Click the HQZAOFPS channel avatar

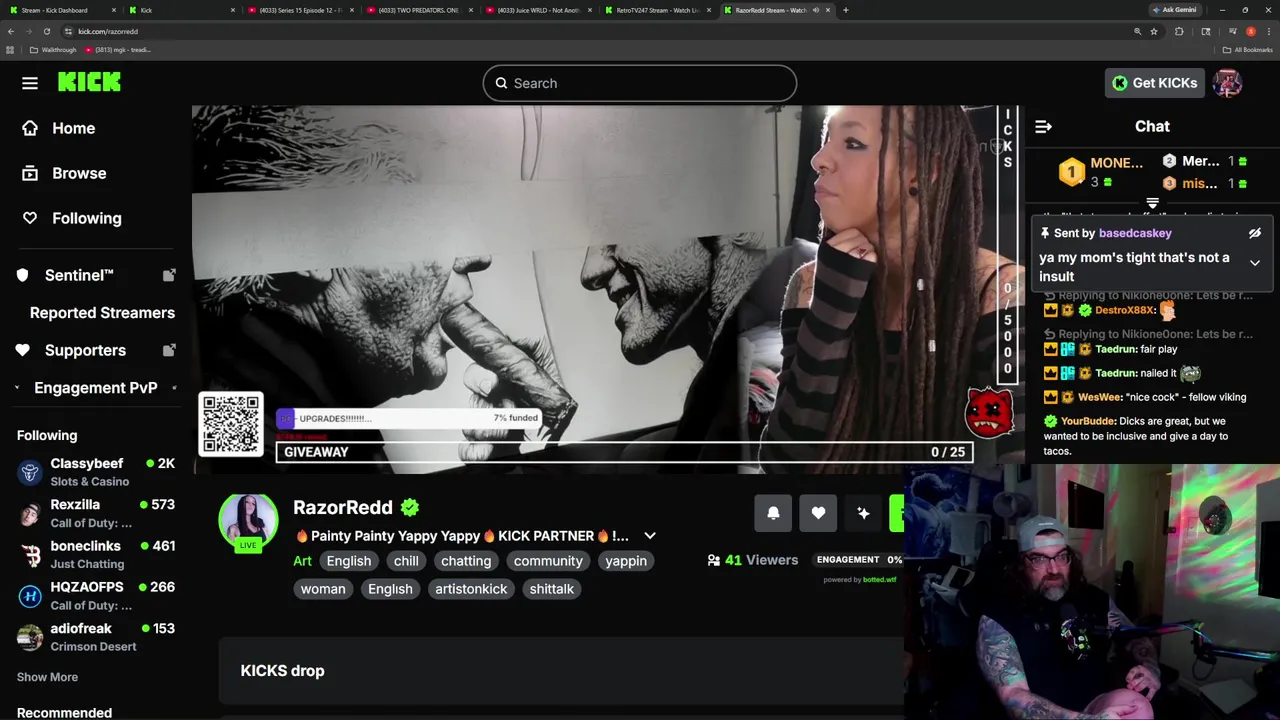(x=31, y=596)
